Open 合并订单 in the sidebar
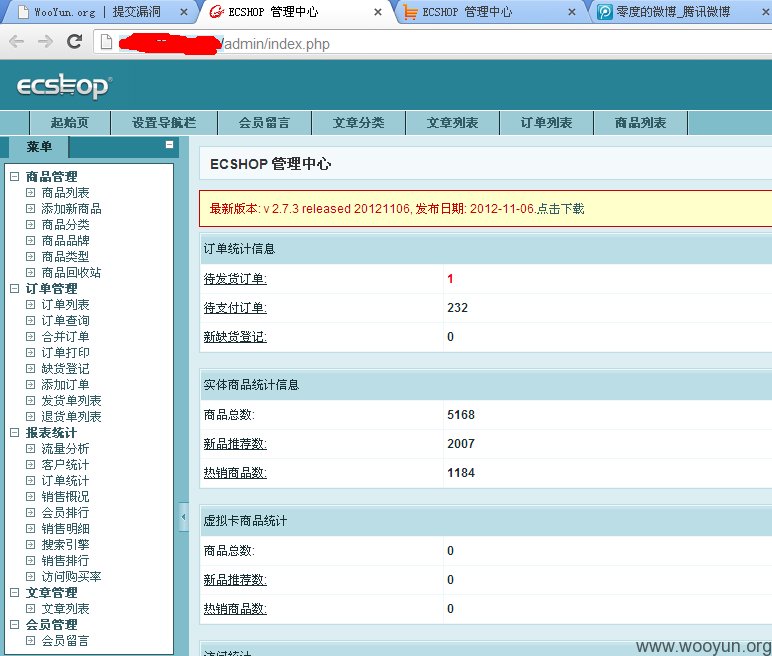This screenshot has height=656, width=772. coord(65,336)
